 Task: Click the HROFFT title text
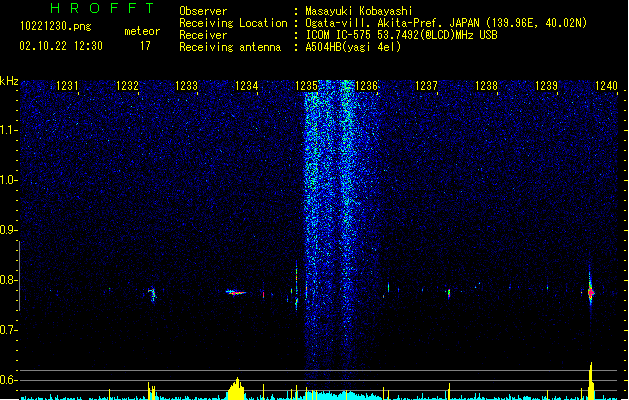point(102,8)
